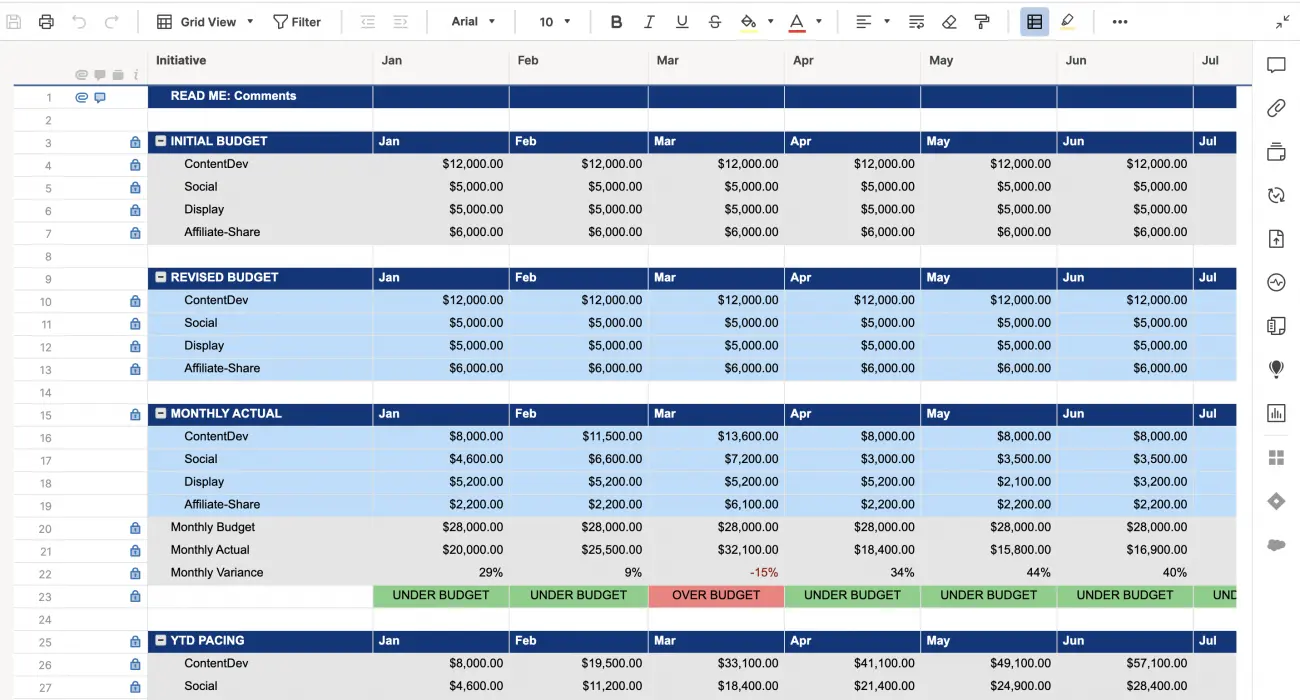Open comments on the READ ME row

(x=99, y=97)
